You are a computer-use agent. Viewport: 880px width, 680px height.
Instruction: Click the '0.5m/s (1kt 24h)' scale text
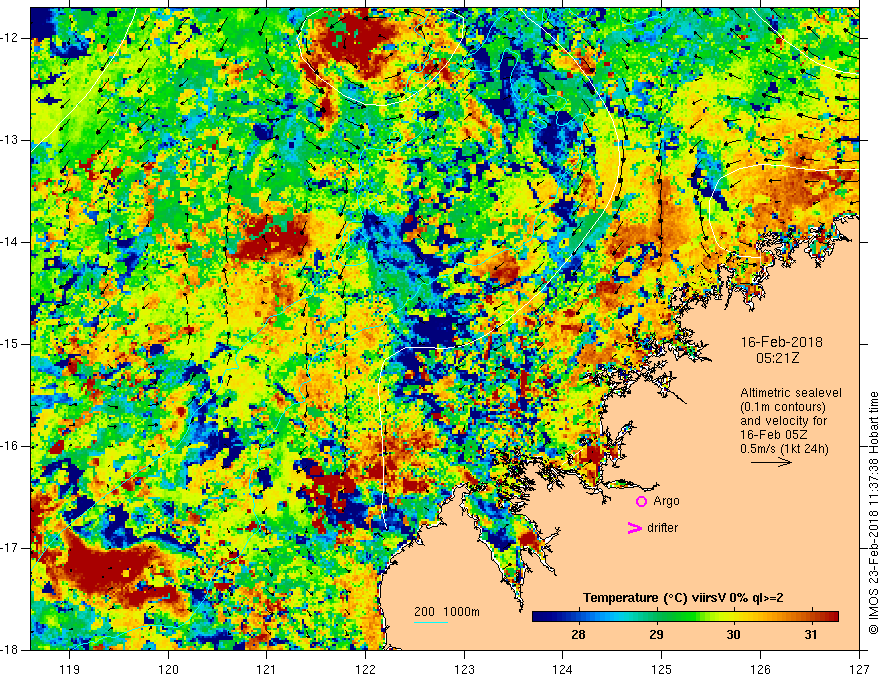784,449
